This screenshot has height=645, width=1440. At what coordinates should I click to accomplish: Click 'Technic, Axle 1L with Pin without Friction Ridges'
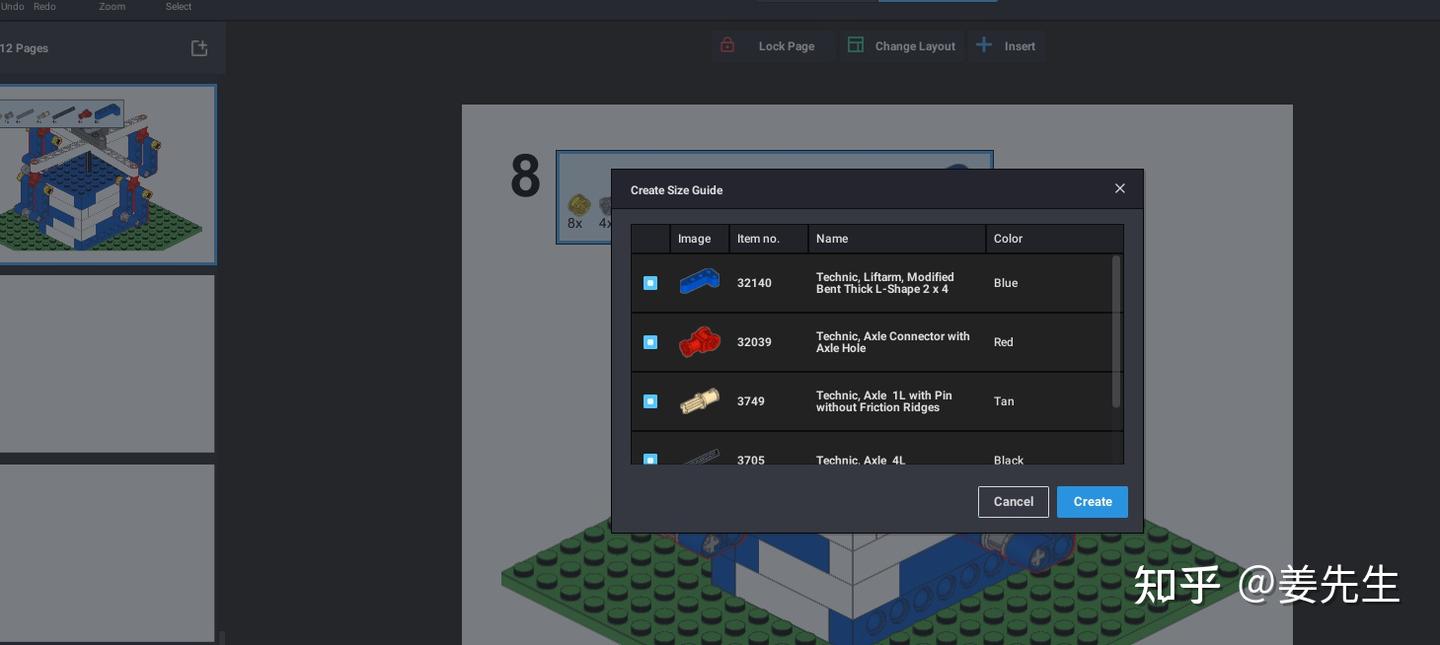coord(884,401)
